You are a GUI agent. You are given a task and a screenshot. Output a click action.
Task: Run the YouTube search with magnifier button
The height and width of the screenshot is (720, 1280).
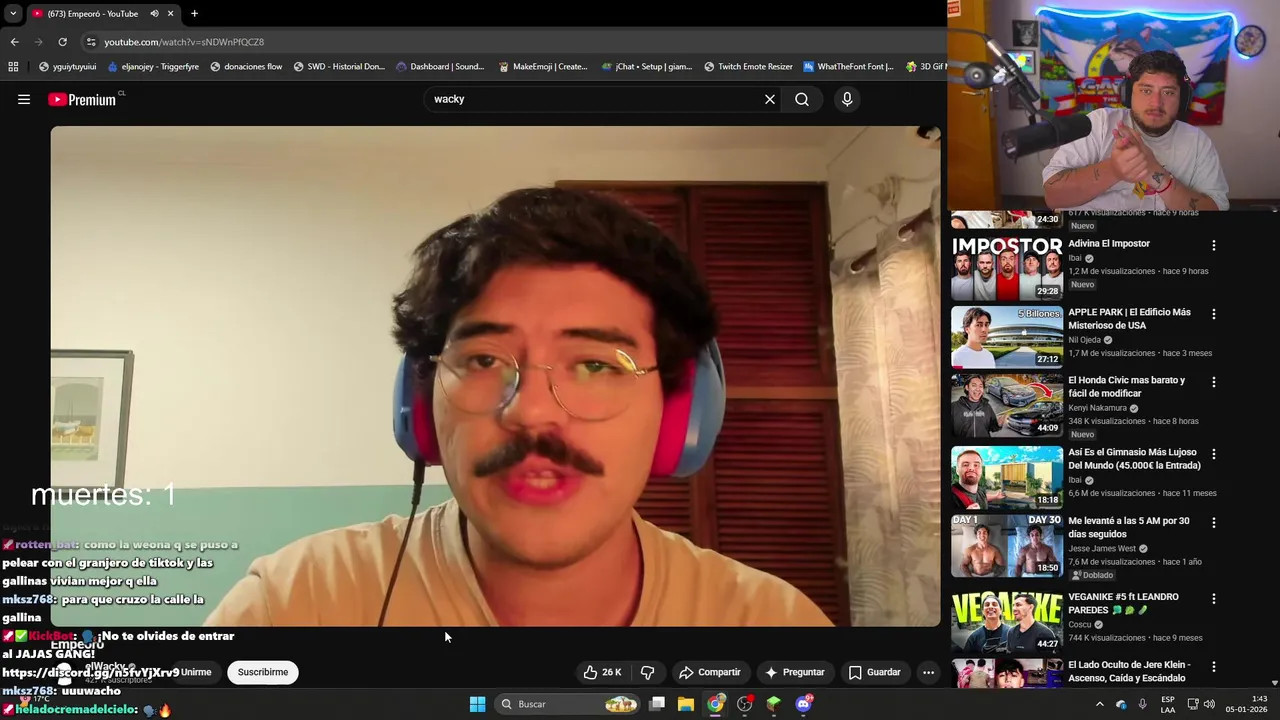802,99
